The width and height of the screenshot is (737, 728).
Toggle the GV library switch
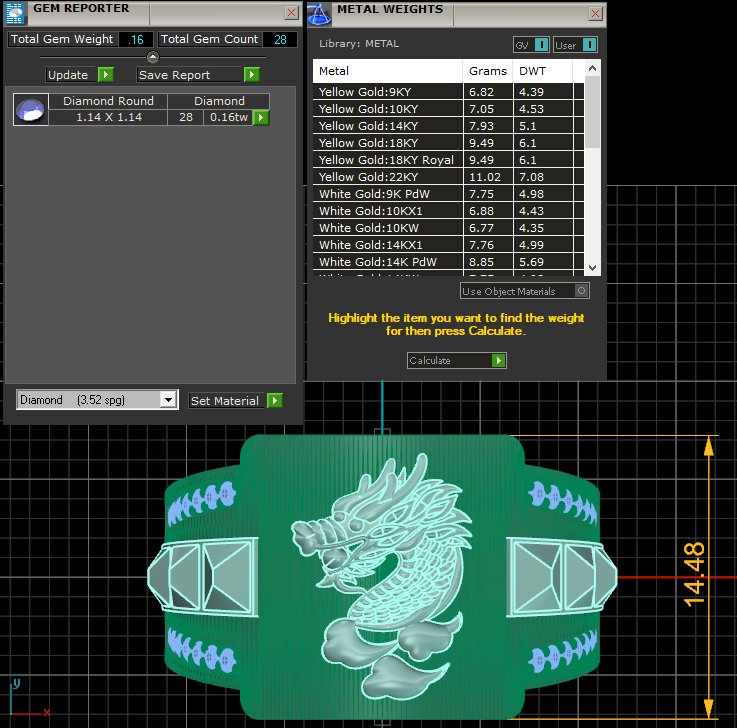(542, 45)
